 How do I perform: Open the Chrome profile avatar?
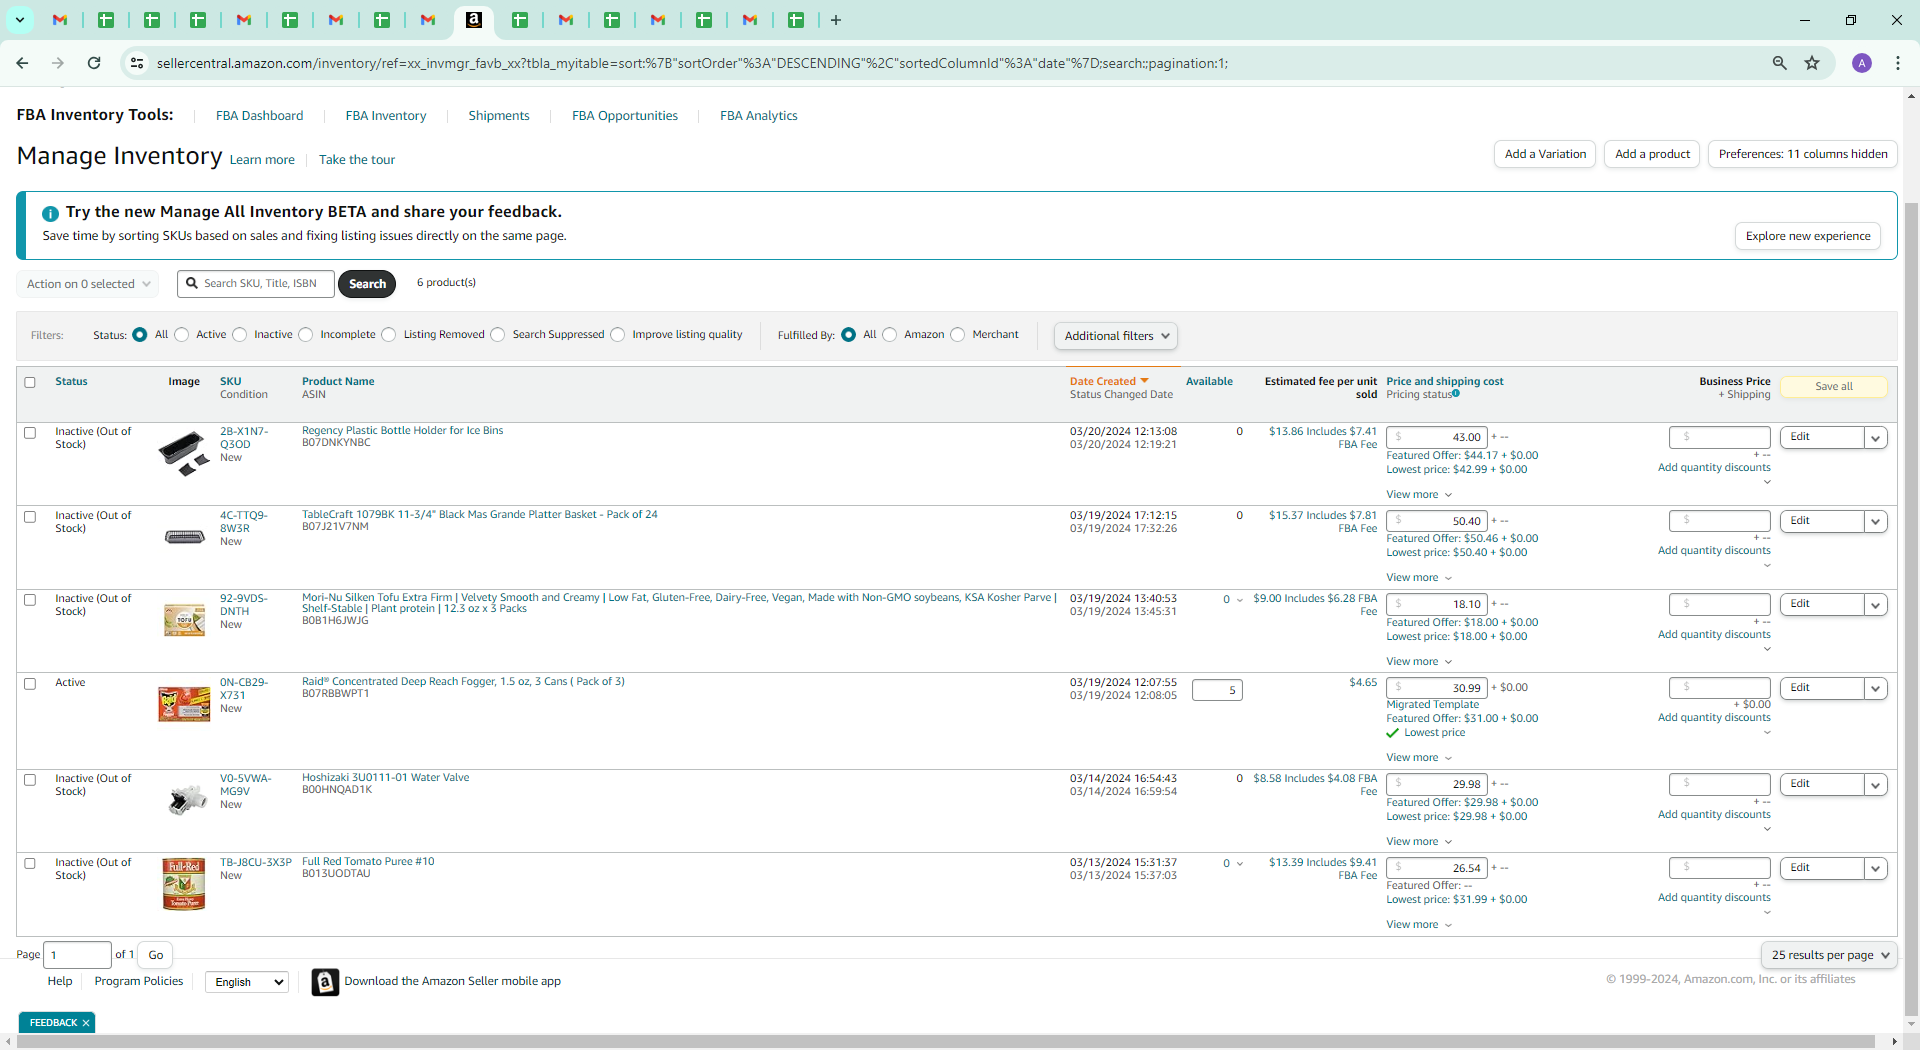pyautogui.click(x=1862, y=63)
